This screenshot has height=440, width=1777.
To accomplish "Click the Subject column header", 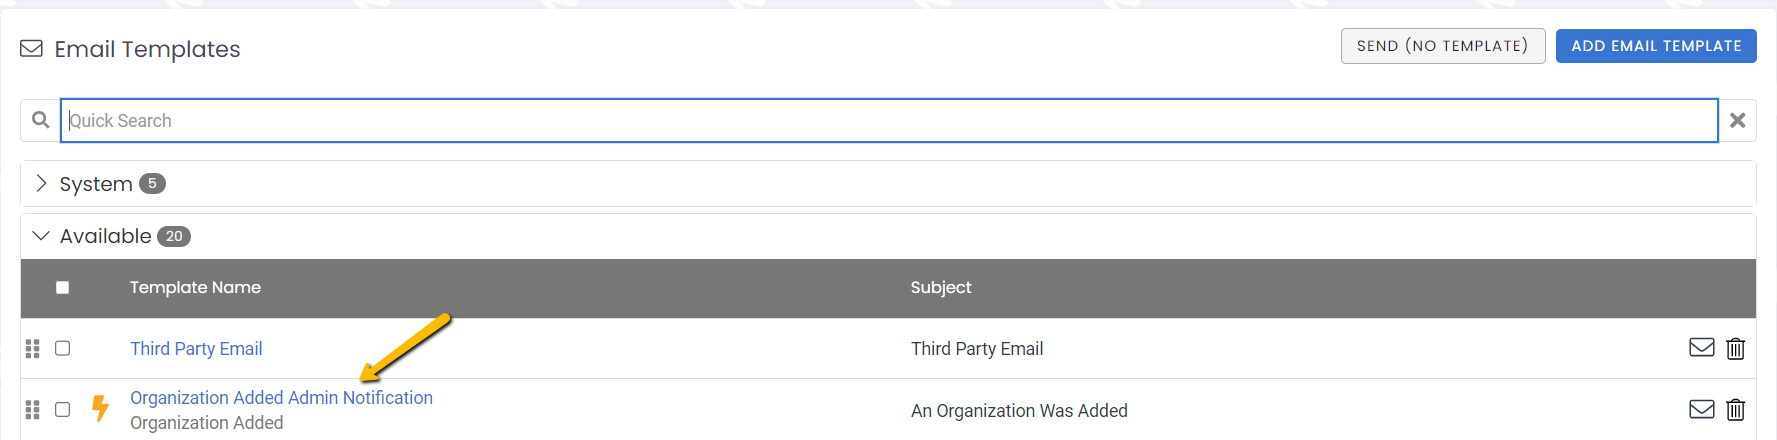I will coord(941,288).
